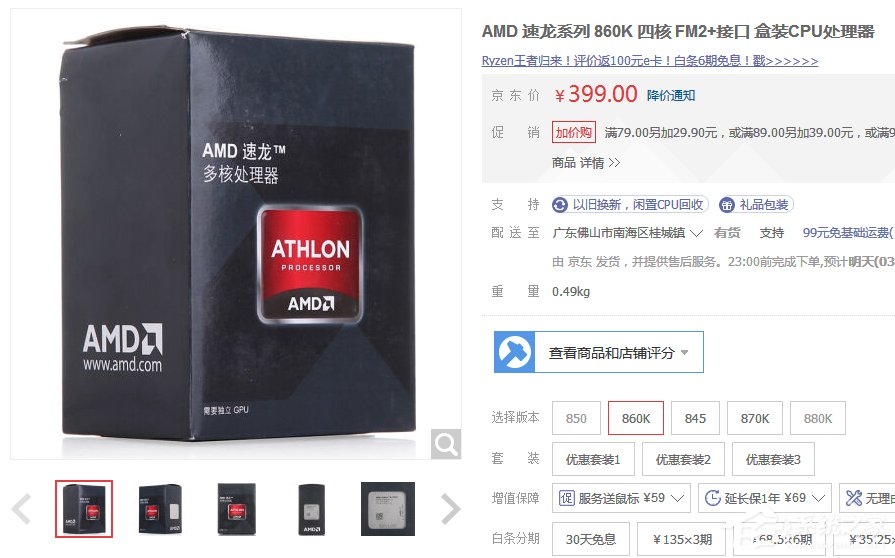The width and height of the screenshot is (895, 558).
Task: Click the wrench tools icon in 增值保障 row
Action: (x=854, y=498)
